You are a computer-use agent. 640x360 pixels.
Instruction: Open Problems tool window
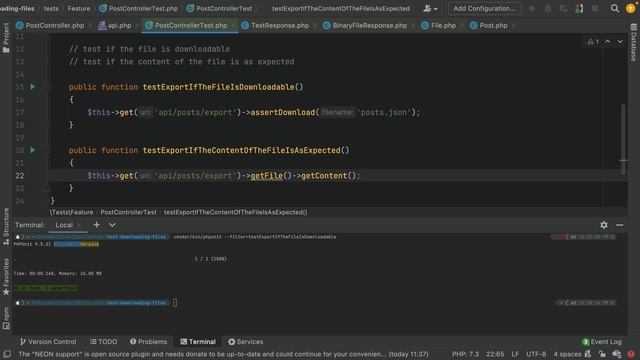149,342
